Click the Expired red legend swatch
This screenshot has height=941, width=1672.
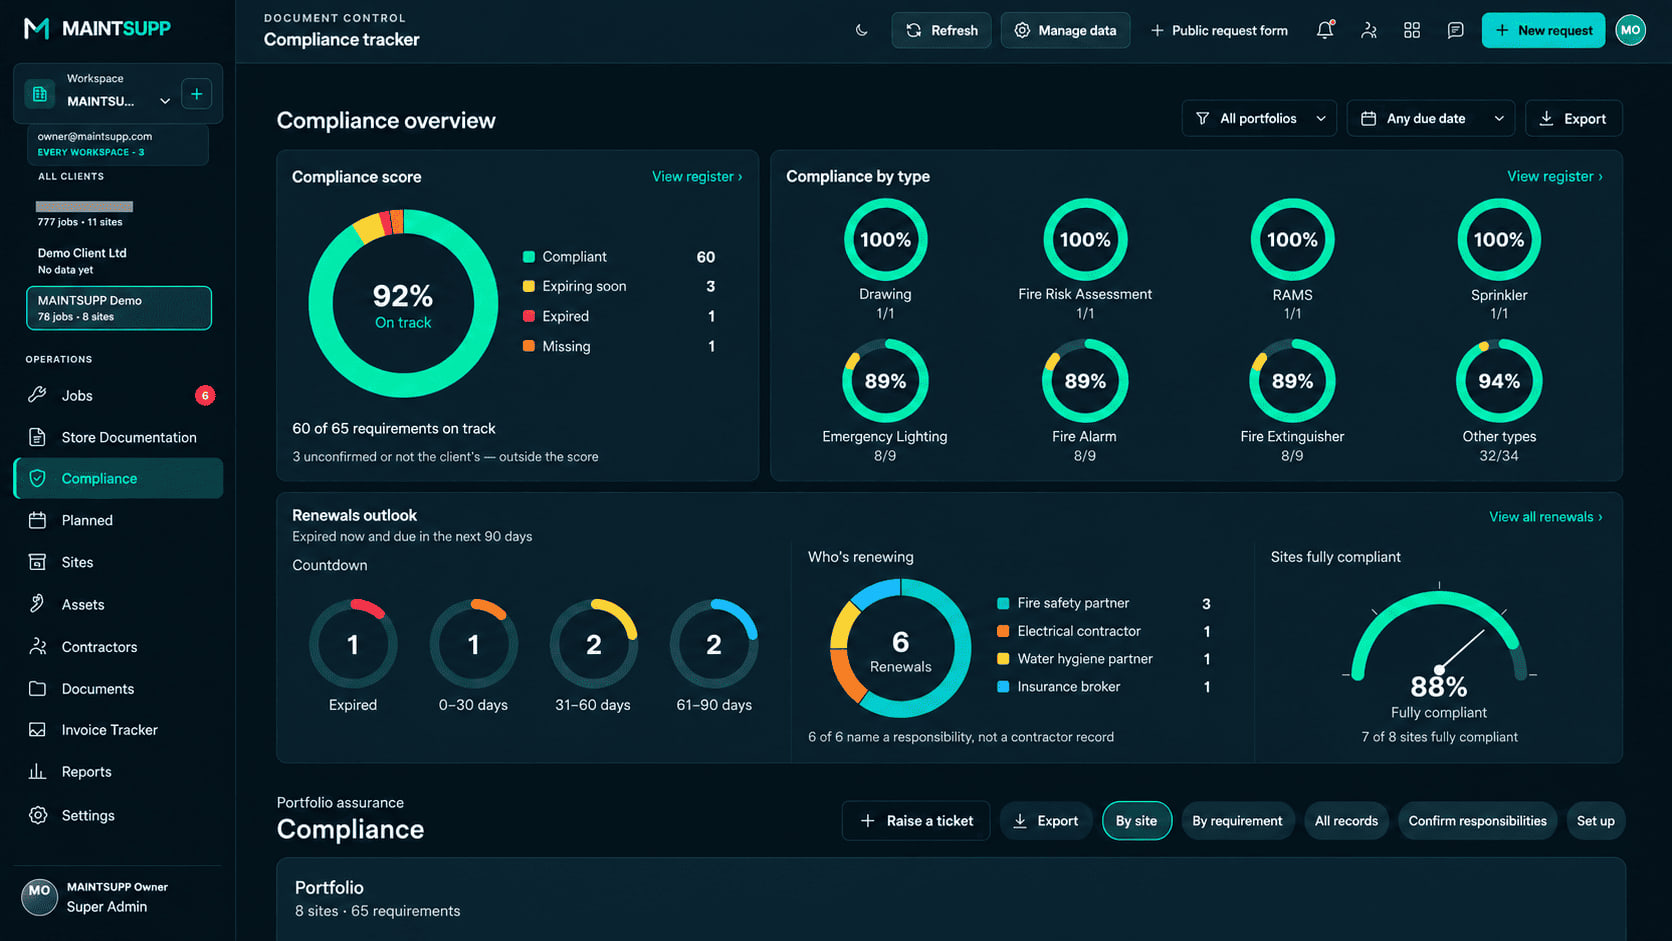pyautogui.click(x=528, y=316)
